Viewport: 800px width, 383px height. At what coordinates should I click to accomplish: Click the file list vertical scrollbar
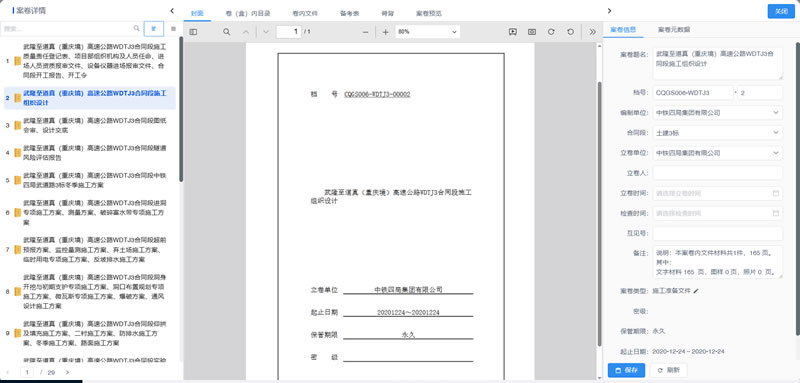click(x=181, y=109)
